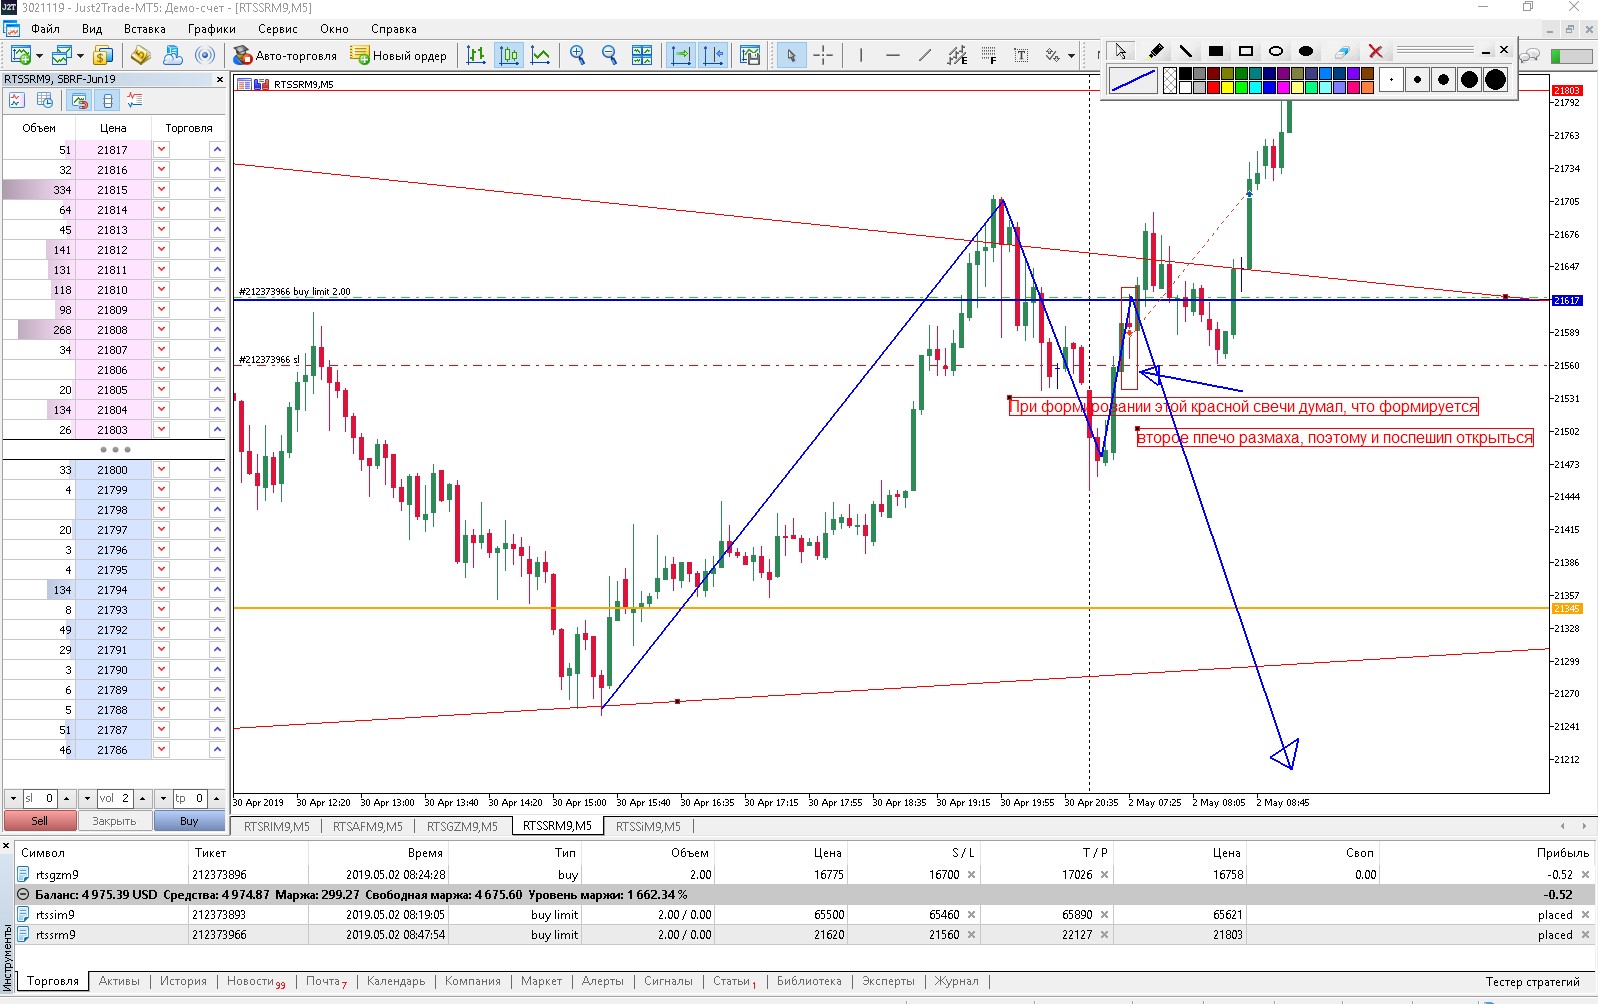The height and width of the screenshot is (1004, 1598).
Task: Choose the filled rectangle drawing shape
Action: tap(1216, 51)
